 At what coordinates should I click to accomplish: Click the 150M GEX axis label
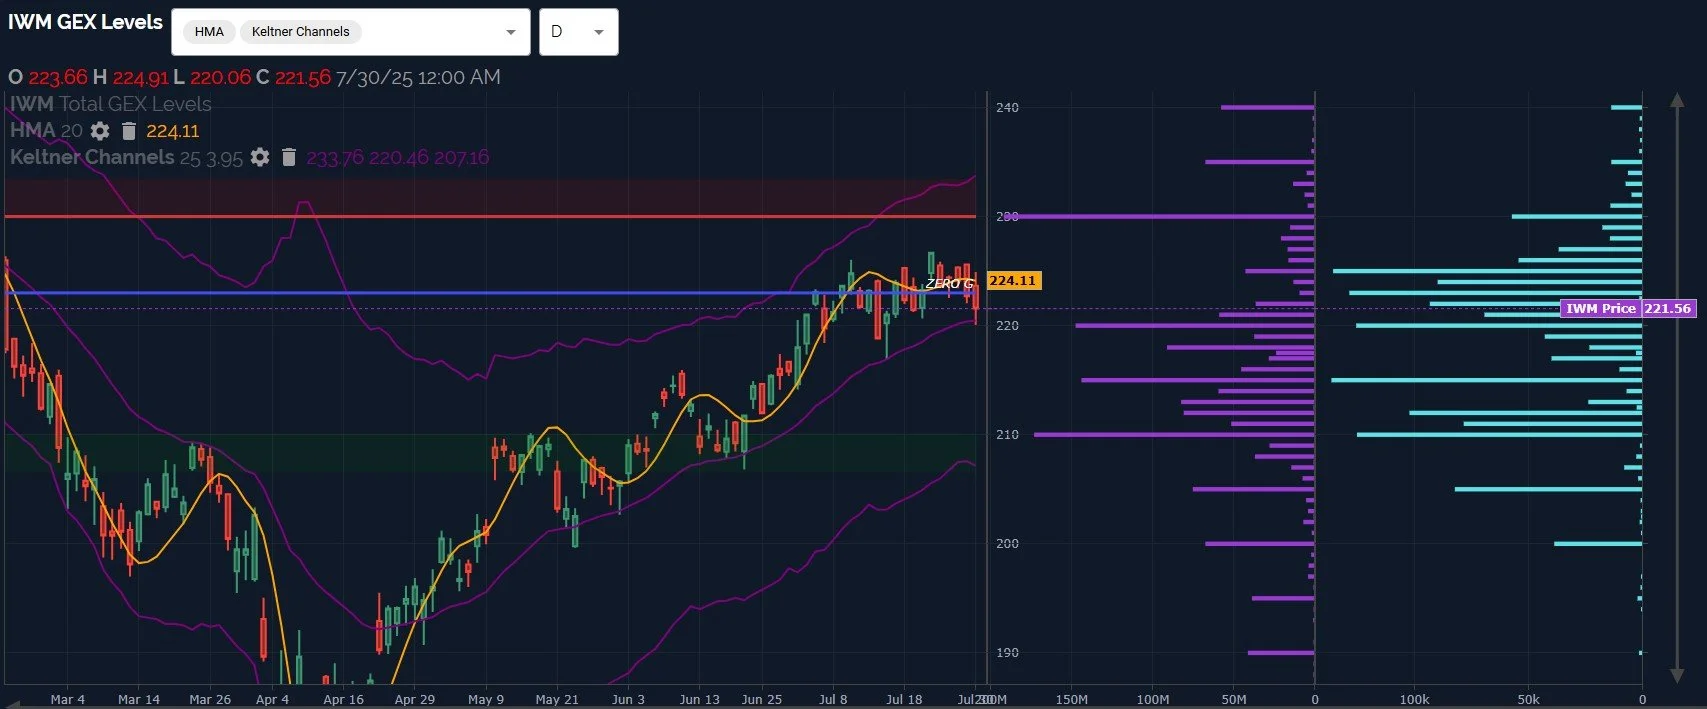point(1071,699)
